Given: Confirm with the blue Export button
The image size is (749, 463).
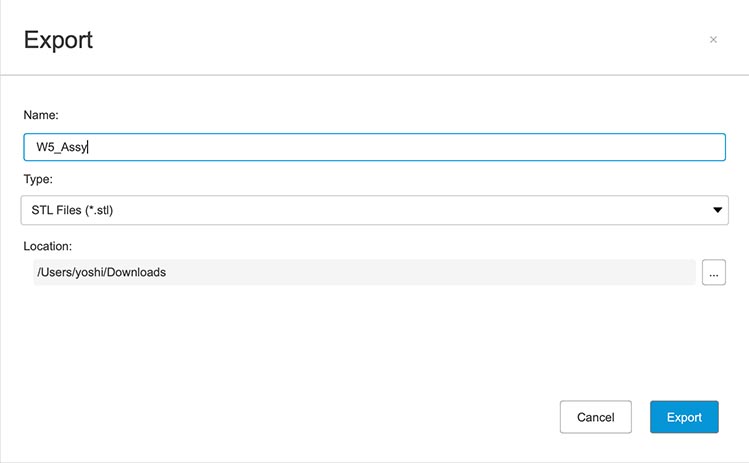Looking at the screenshot, I should click(684, 417).
